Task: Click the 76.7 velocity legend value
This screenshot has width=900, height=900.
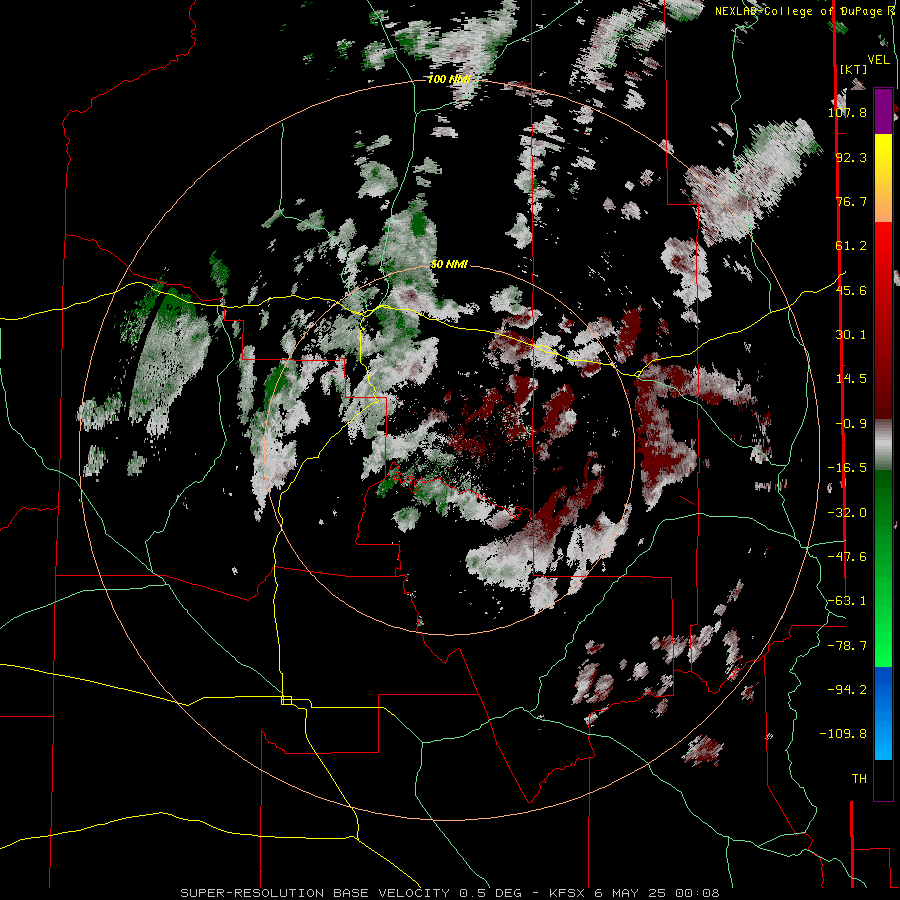Action: (851, 201)
